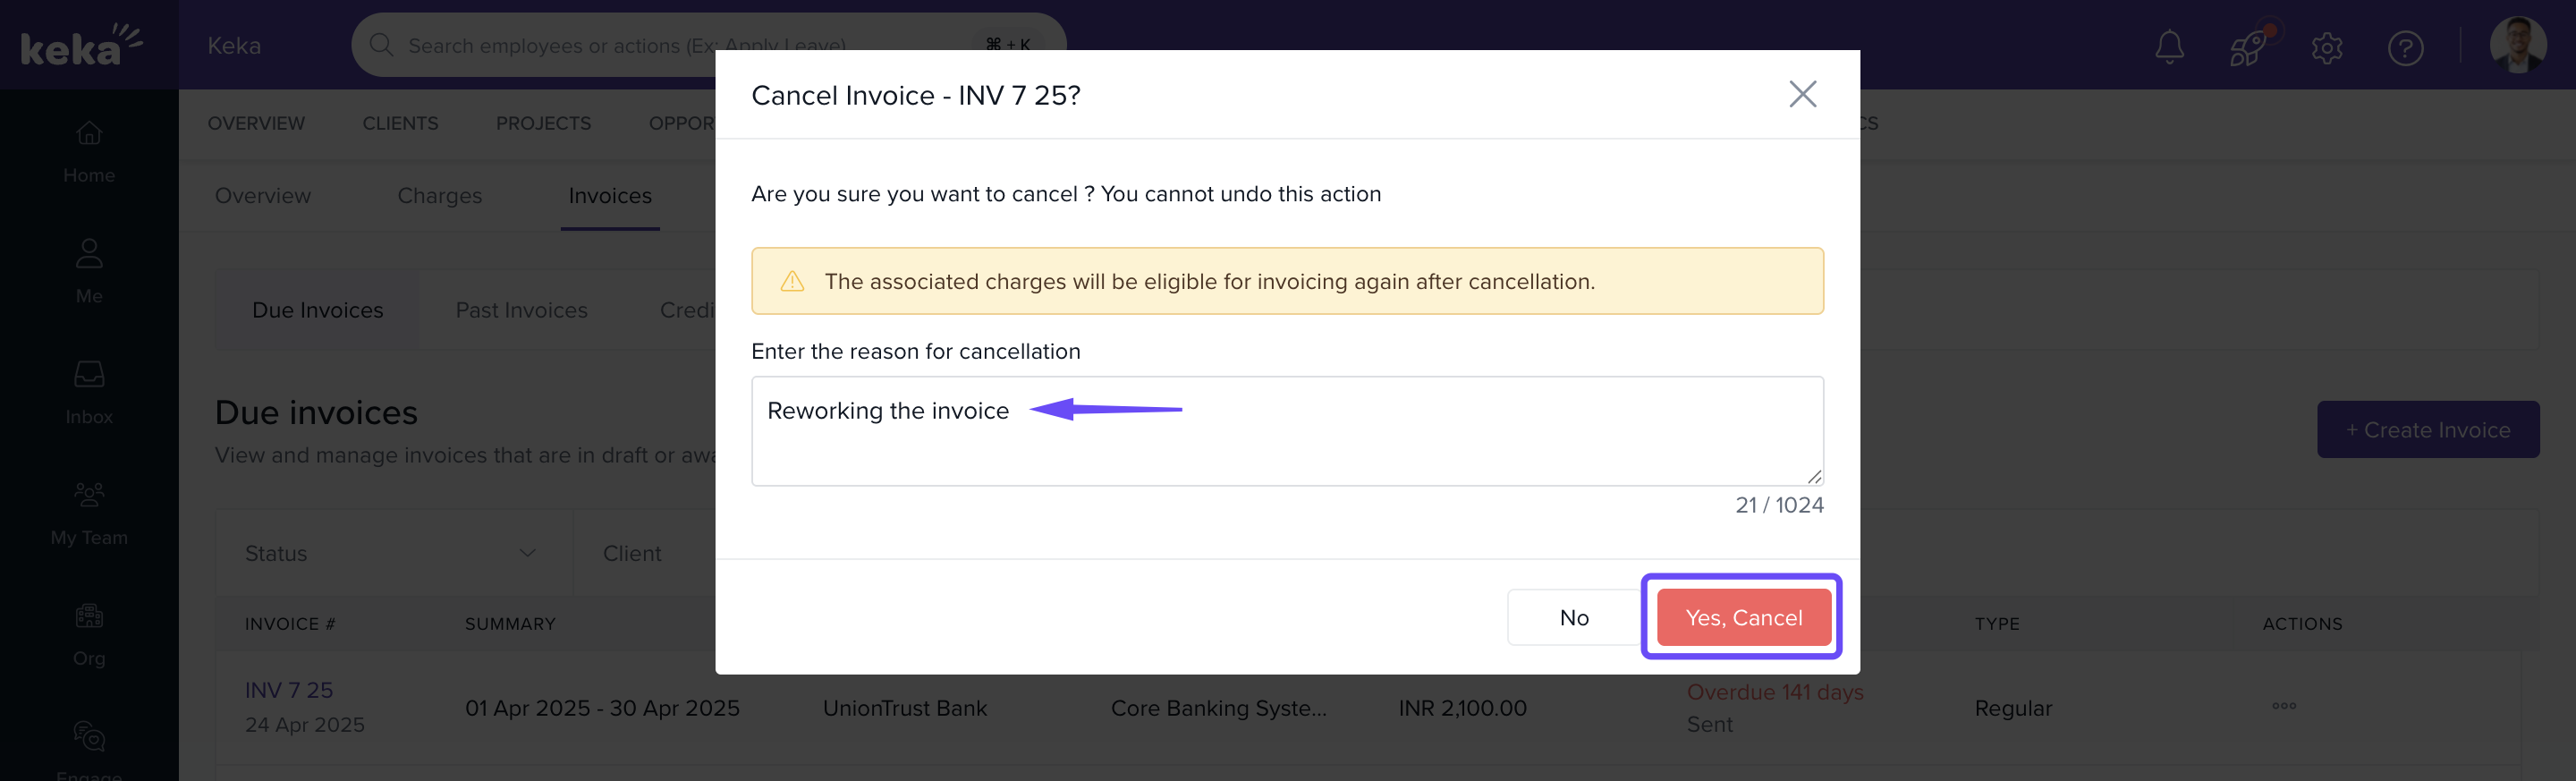Open the settings gear icon
Screen dimensions: 2576x781
pyautogui.click(x=2326, y=47)
